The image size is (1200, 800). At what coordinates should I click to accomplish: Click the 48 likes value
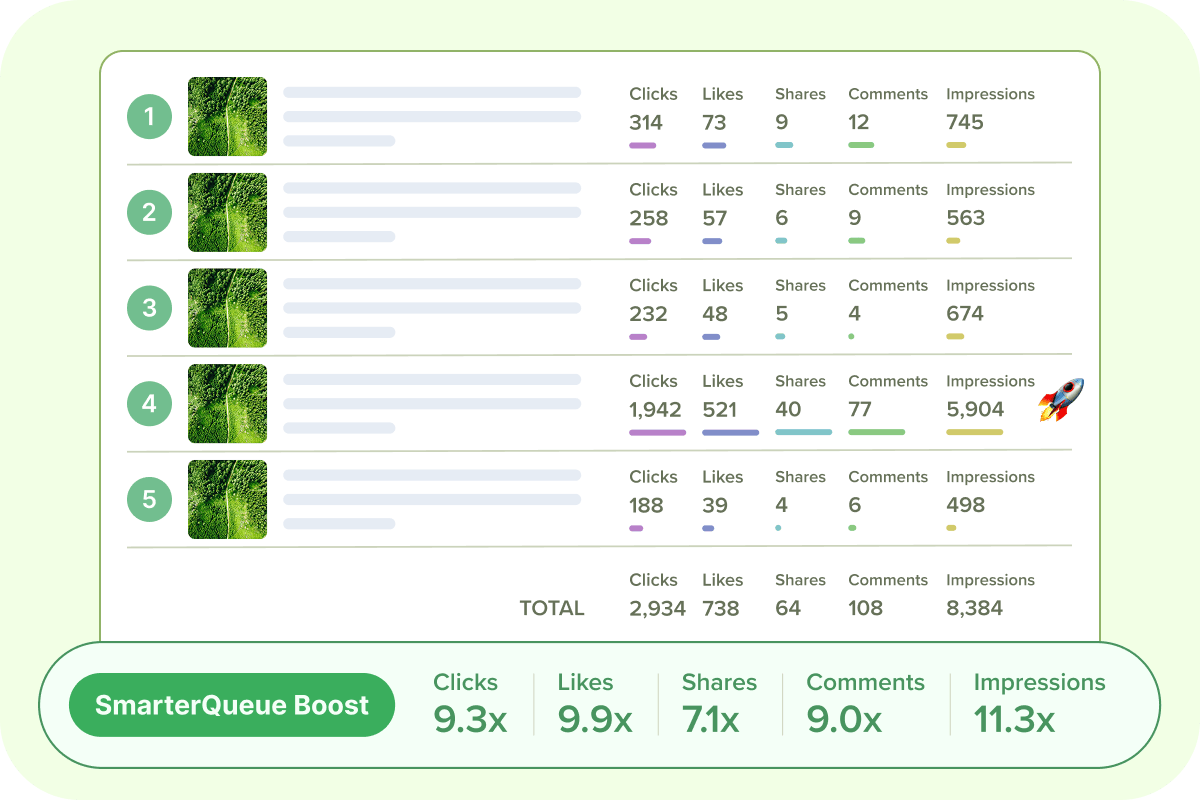pyautogui.click(x=715, y=314)
